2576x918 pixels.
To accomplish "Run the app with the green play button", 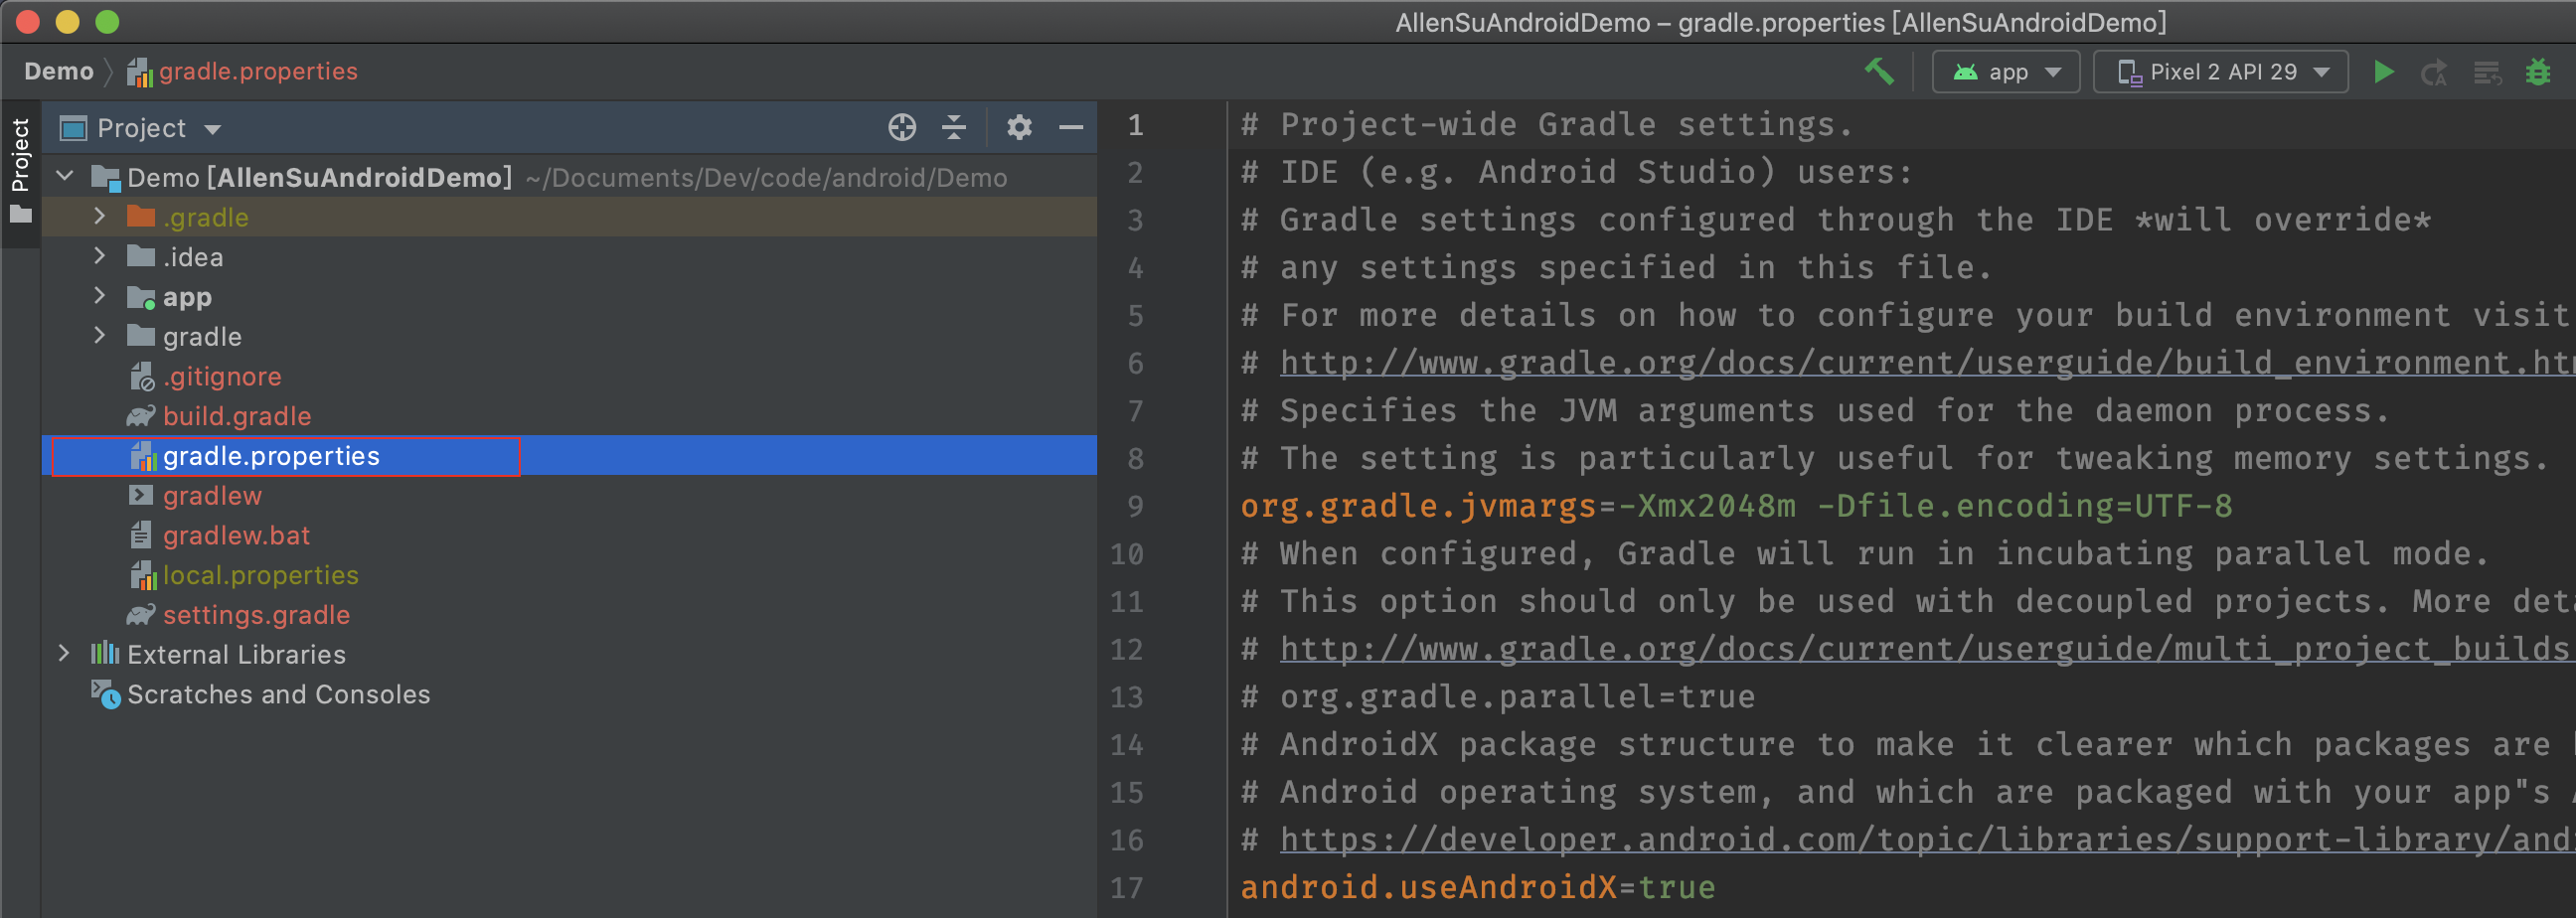I will coord(2384,72).
